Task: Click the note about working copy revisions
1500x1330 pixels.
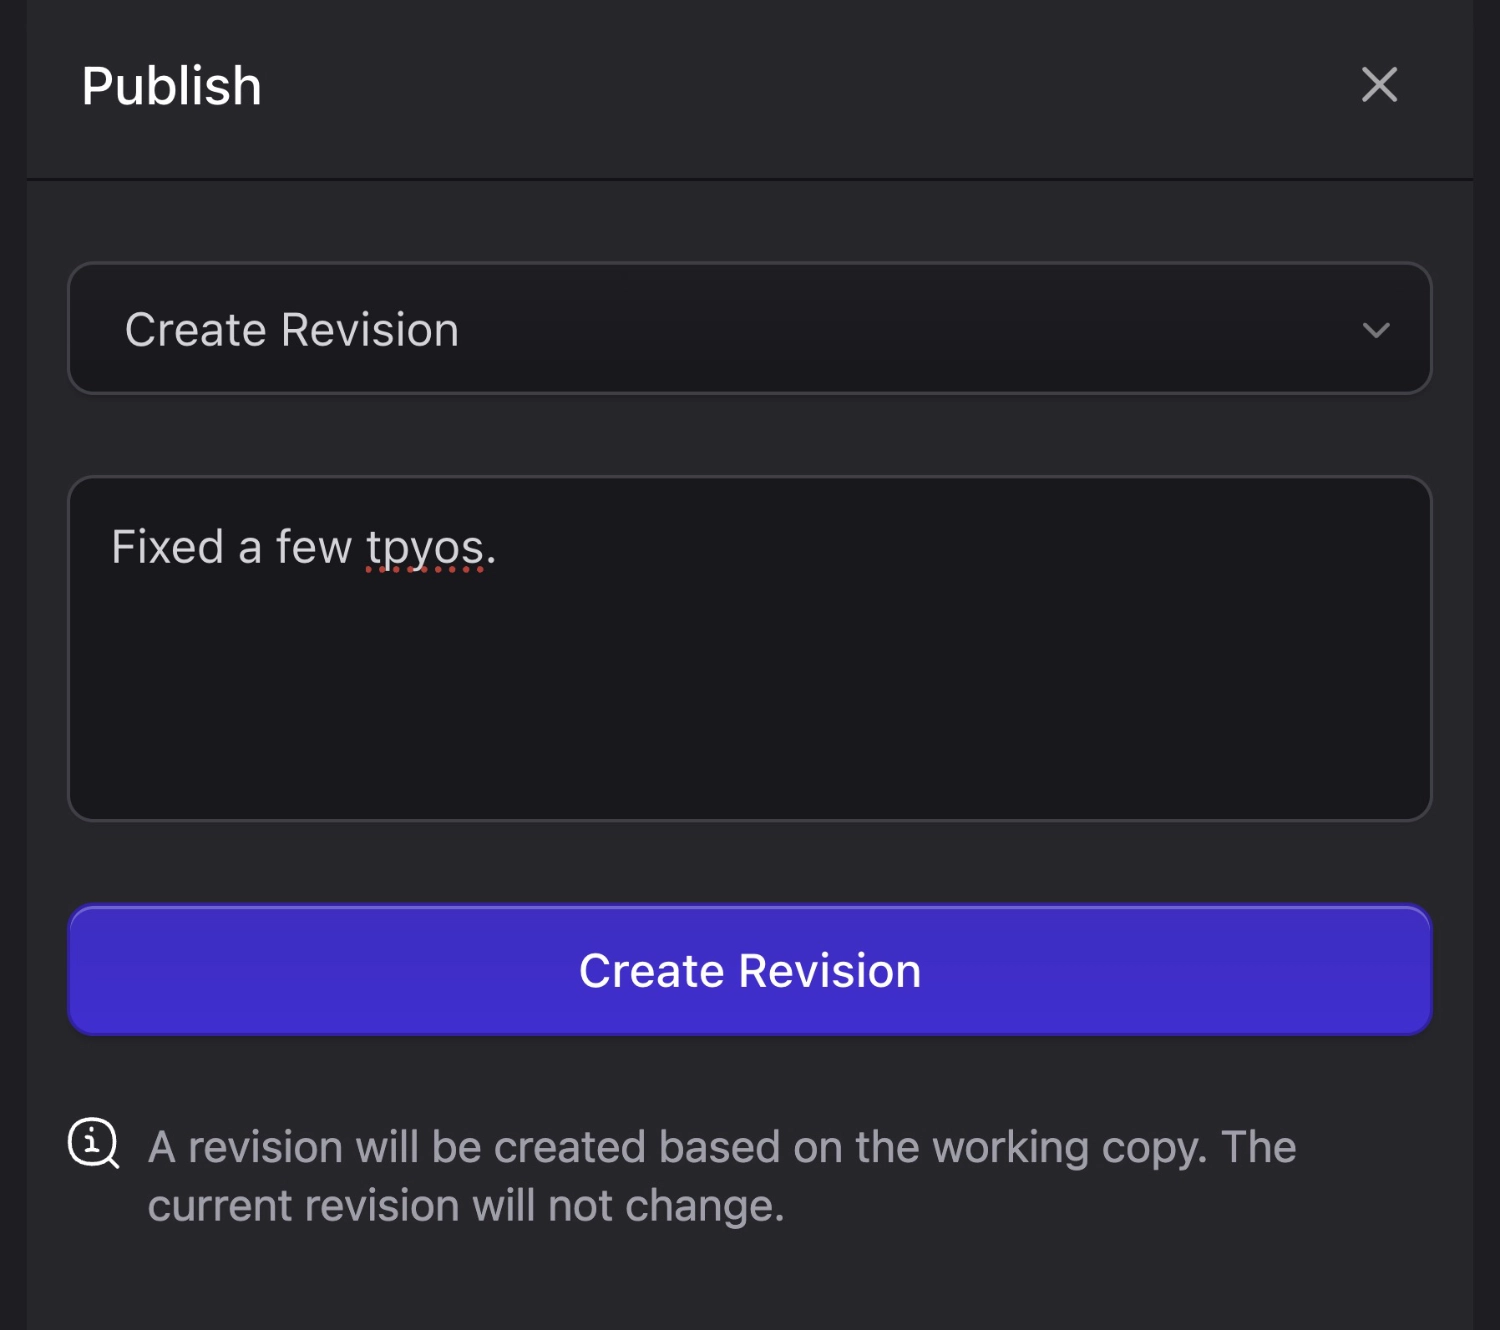Action: click(x=720, y=1175)
